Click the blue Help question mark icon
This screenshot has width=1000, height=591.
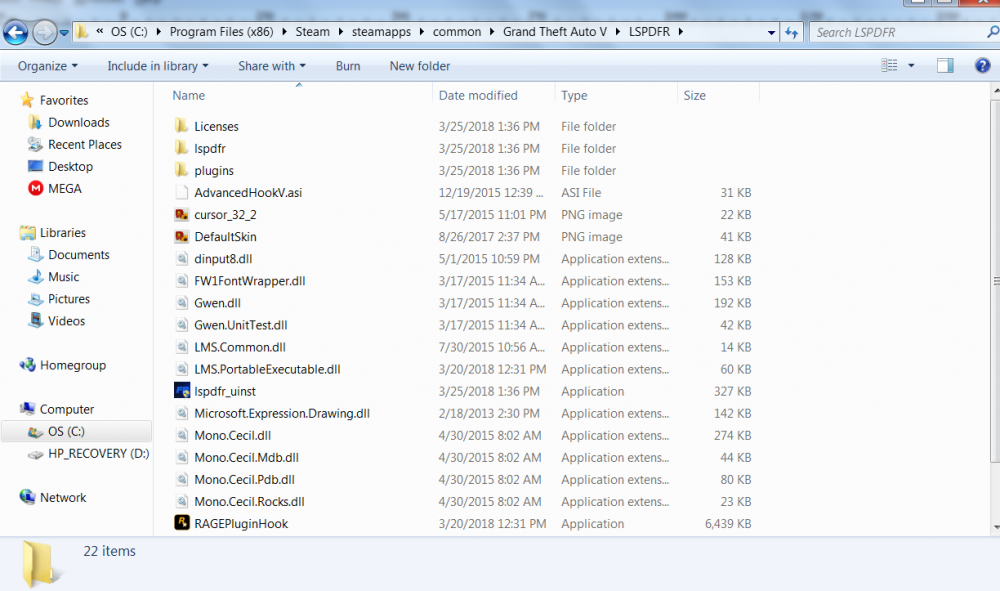(x=982, y=66)
